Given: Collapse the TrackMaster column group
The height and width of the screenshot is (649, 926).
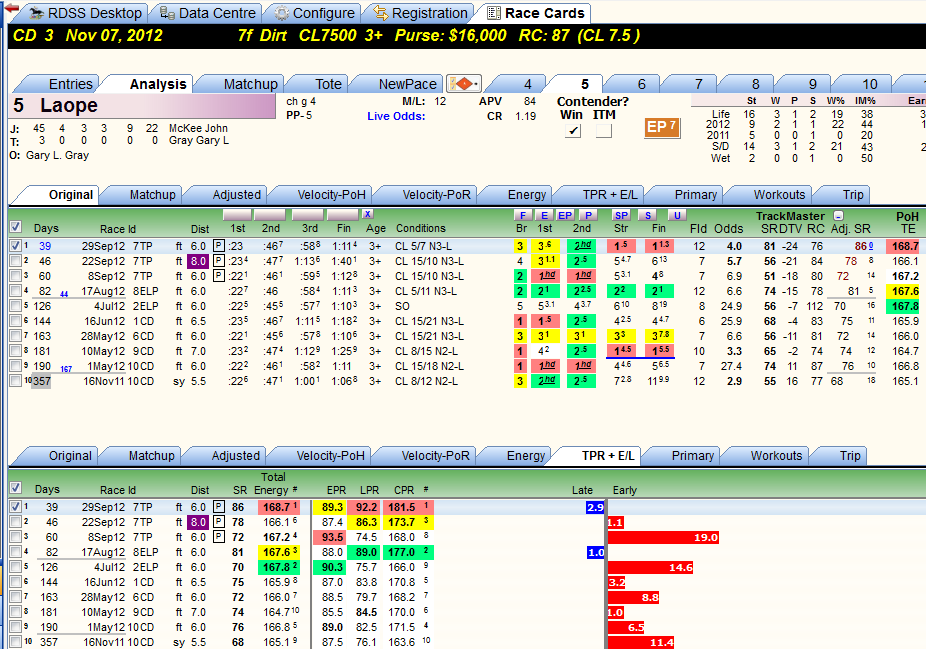Looking at the screenshot, I should click(x=839, y=216).
